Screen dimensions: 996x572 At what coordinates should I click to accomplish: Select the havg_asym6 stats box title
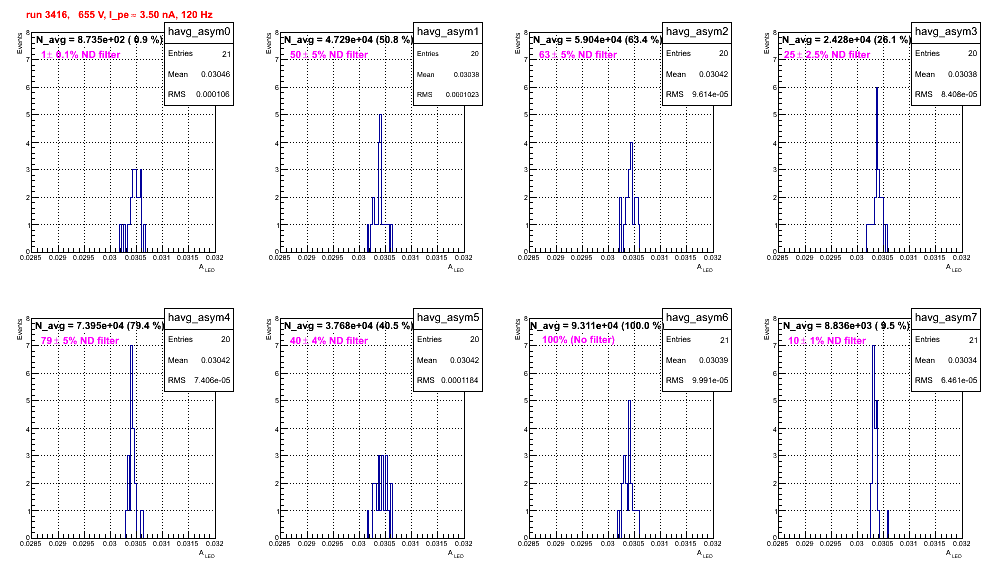[x=697, y=317]
